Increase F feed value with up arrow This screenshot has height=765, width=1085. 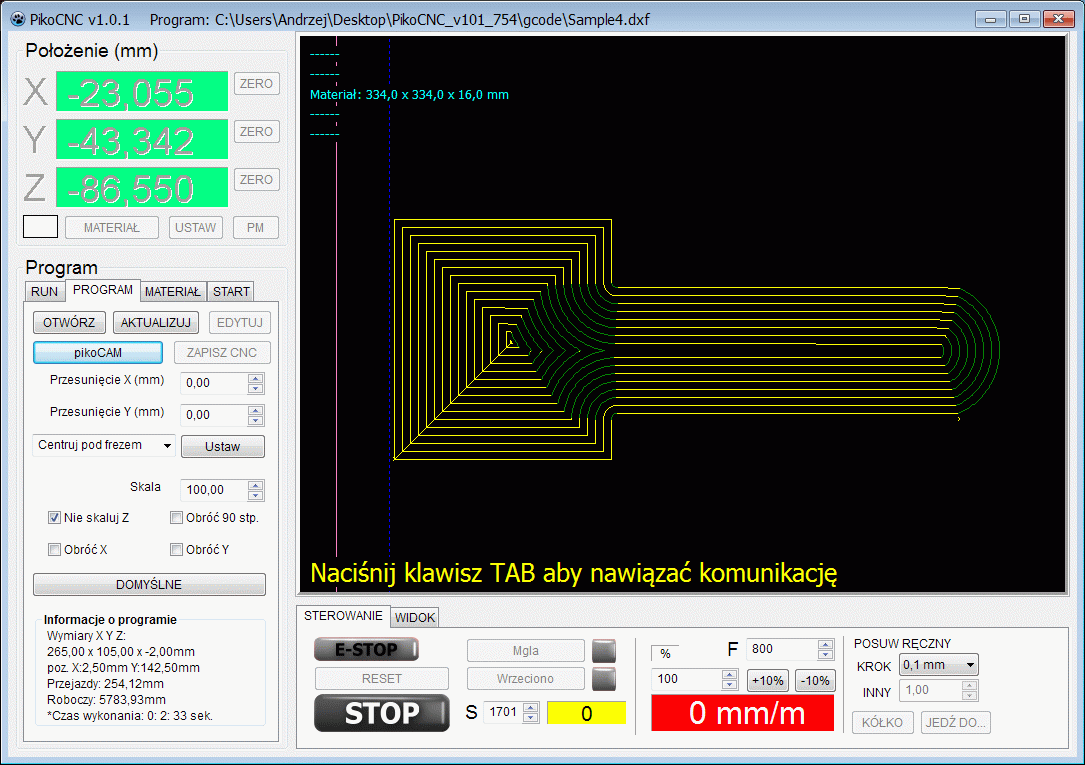point(825,644)
